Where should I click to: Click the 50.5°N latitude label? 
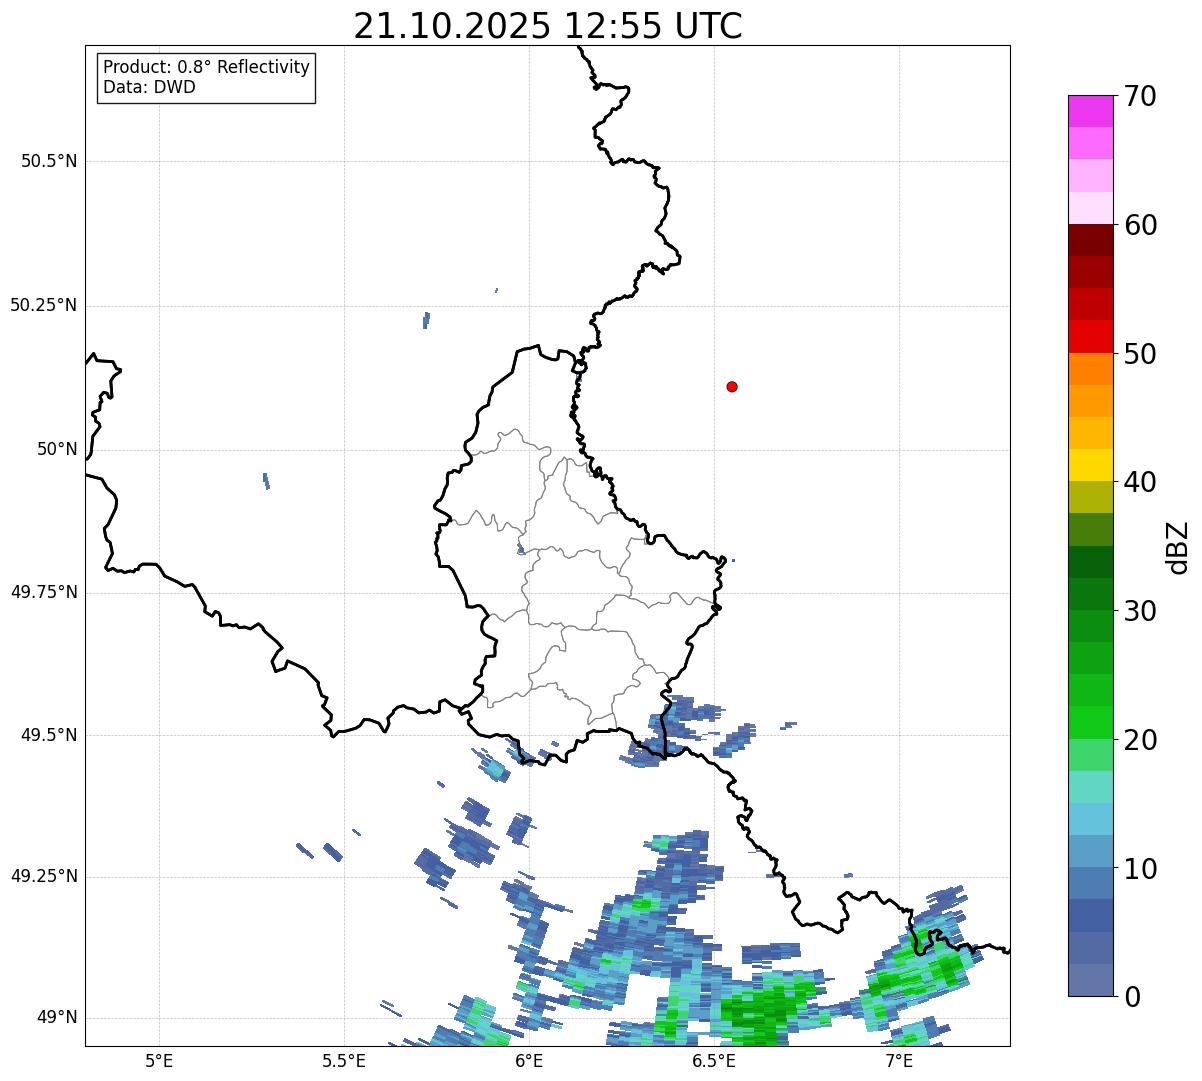(49, 161)
